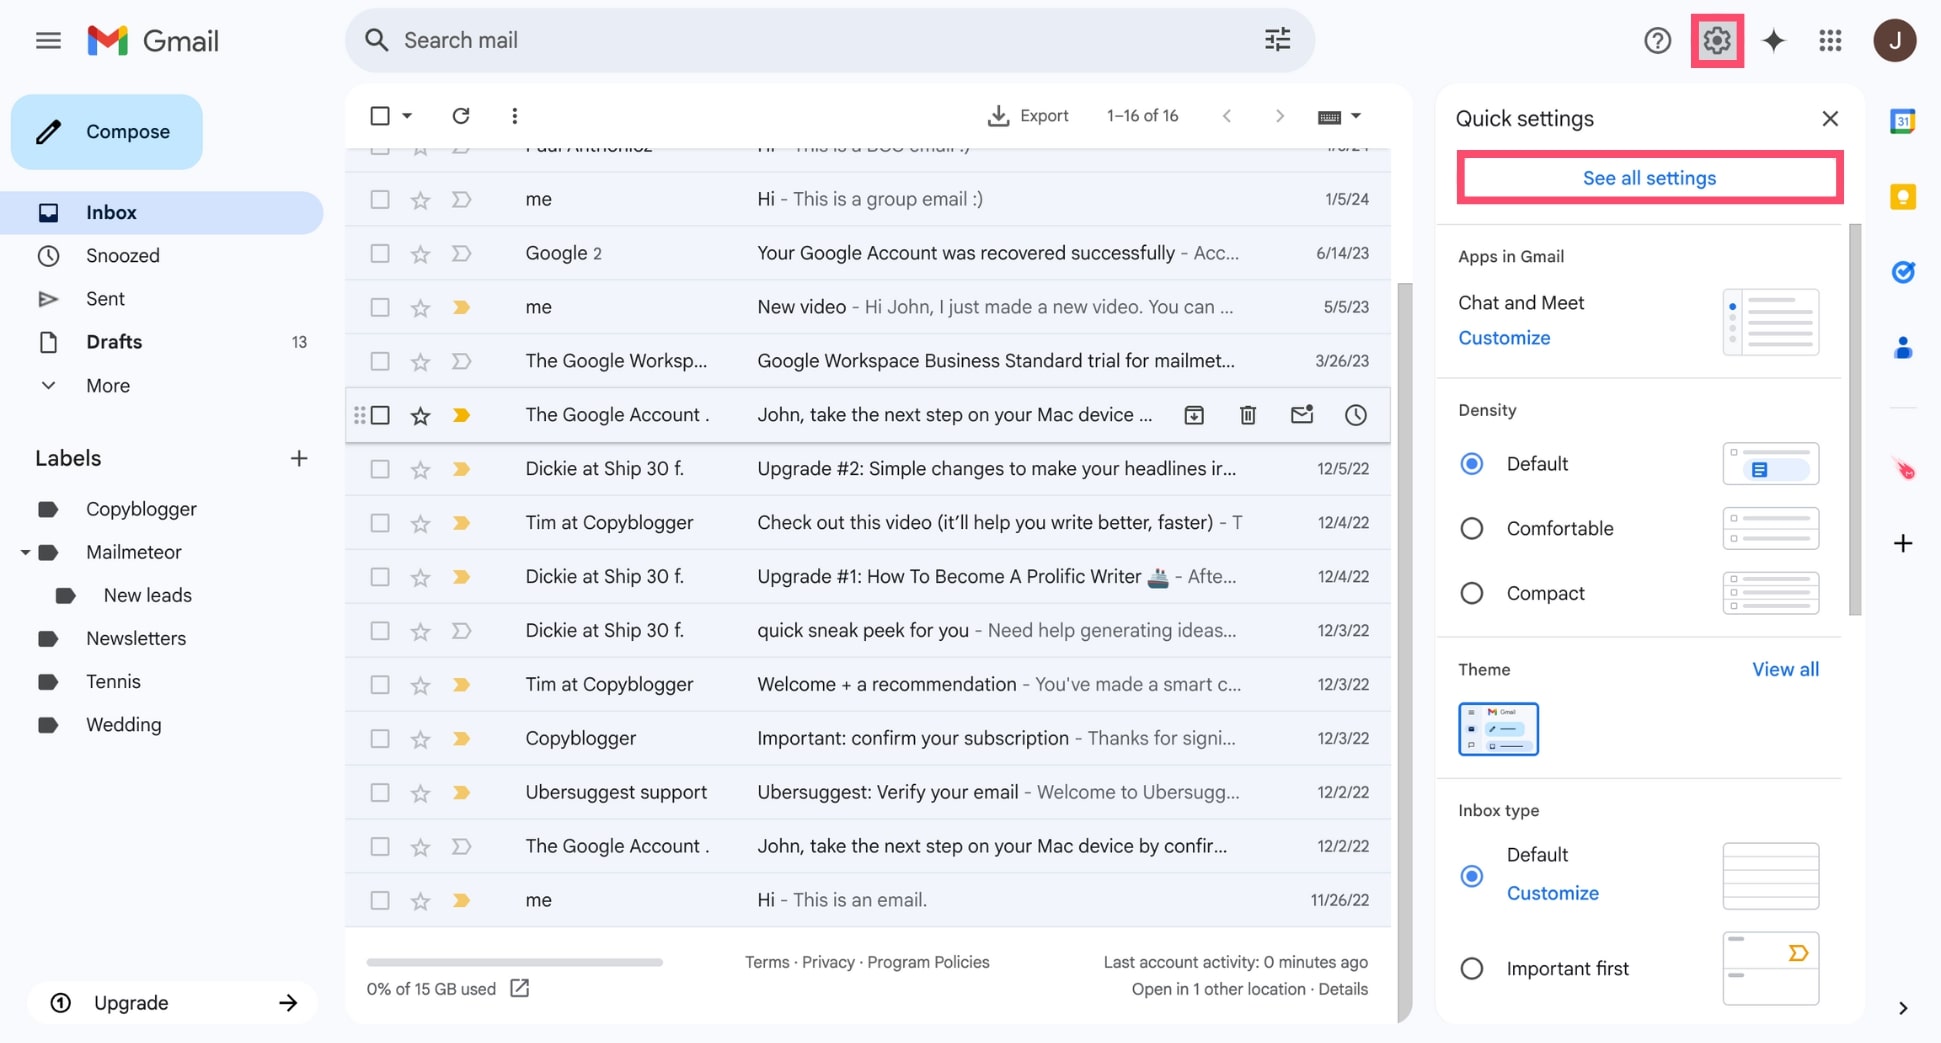Click the storage usage progress bar
The height and width of the screenshot is (1043, 1941).
[514, 962]
